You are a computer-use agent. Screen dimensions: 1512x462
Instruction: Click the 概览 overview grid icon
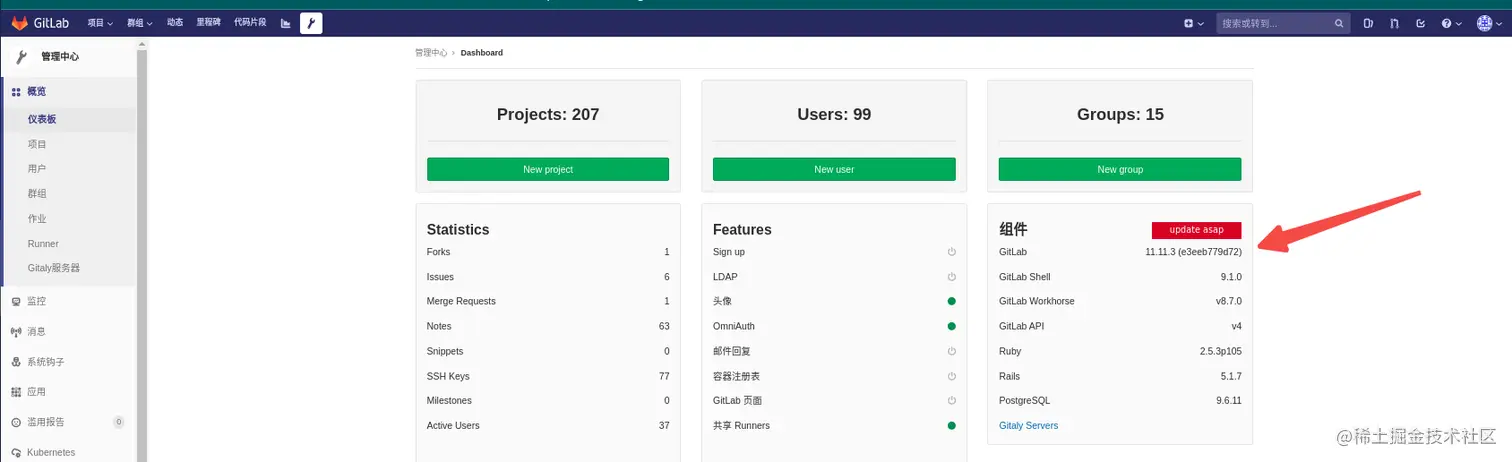pyautogui.click(x=16, y=92)
